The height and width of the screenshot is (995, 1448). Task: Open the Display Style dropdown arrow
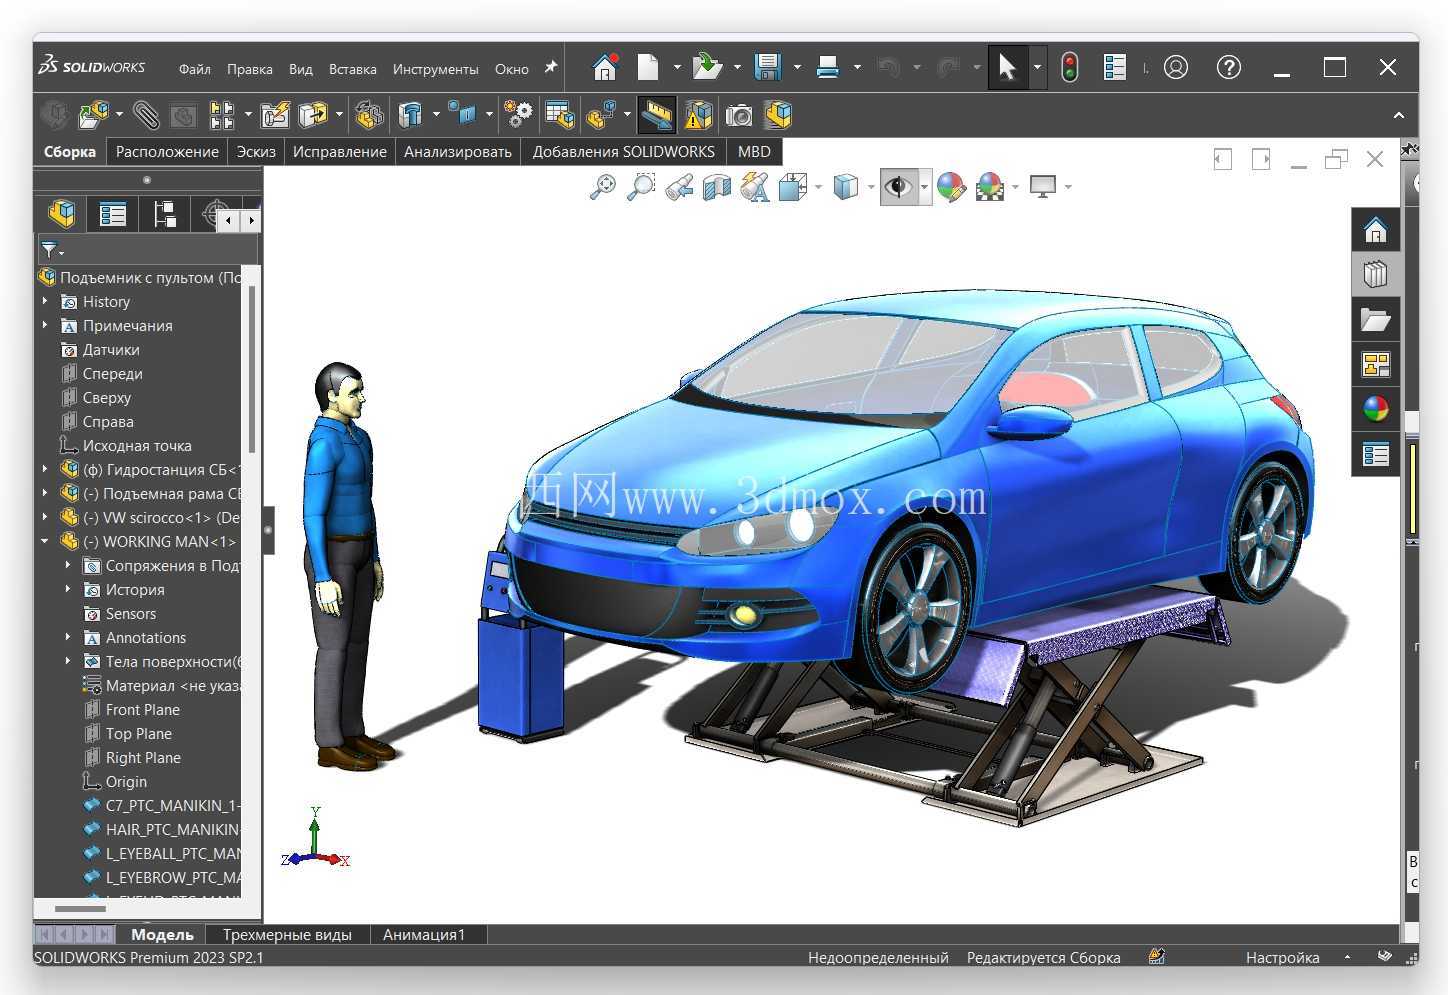point(870,187)
